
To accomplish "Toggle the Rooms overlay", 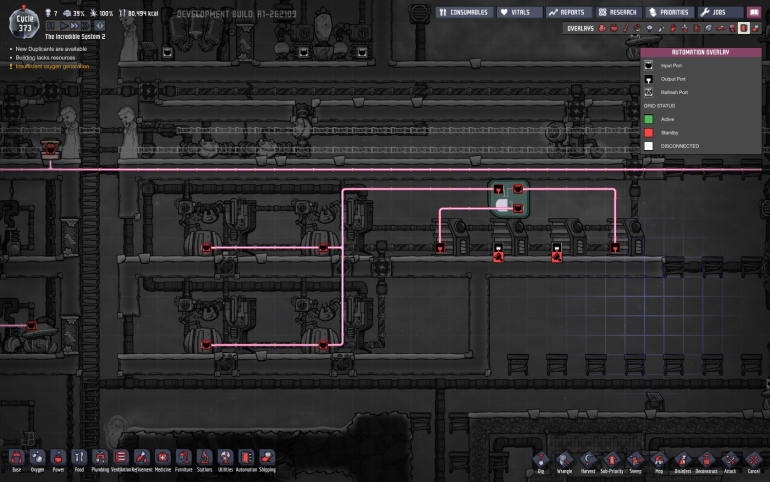I will 720,28.
